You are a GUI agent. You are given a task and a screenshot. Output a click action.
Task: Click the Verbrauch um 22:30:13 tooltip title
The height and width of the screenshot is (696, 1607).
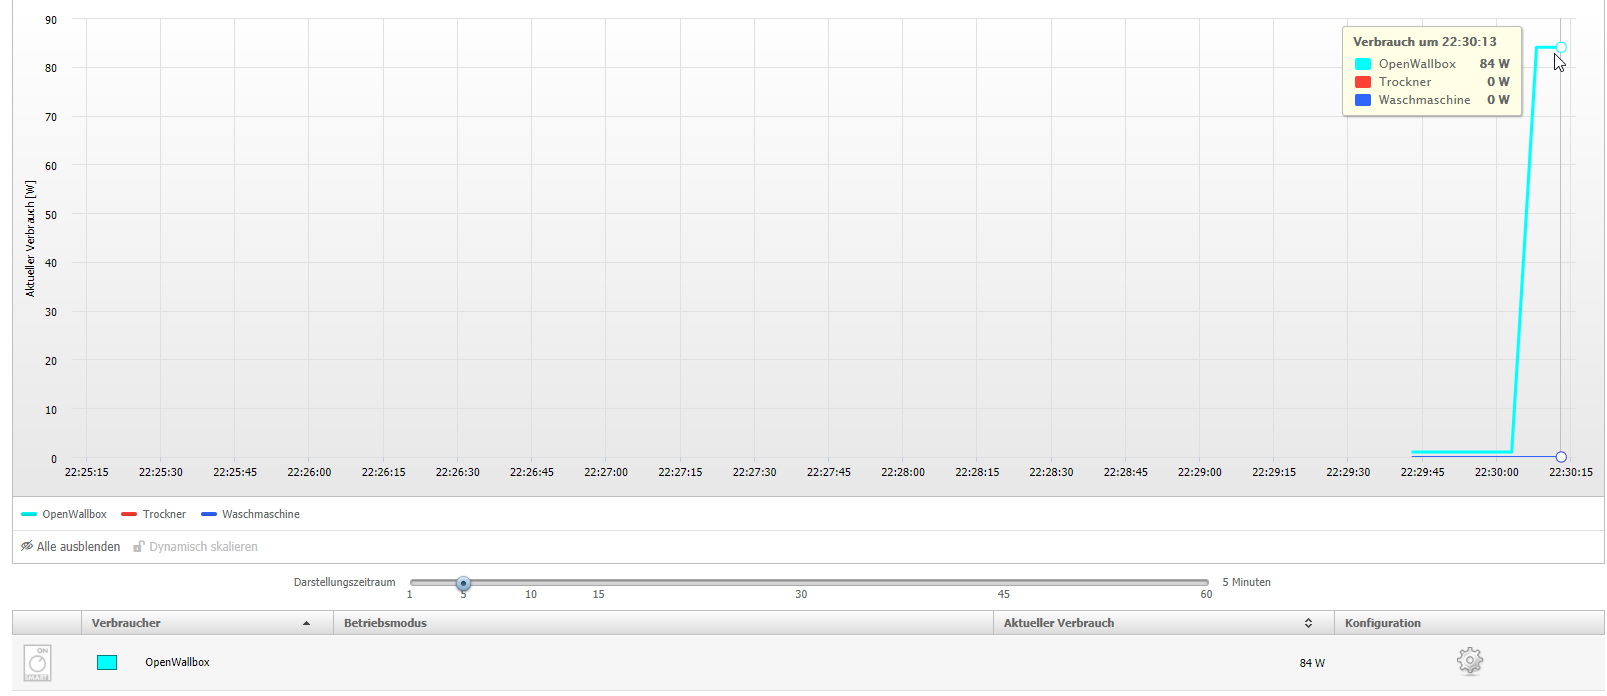pos(1425,42)
